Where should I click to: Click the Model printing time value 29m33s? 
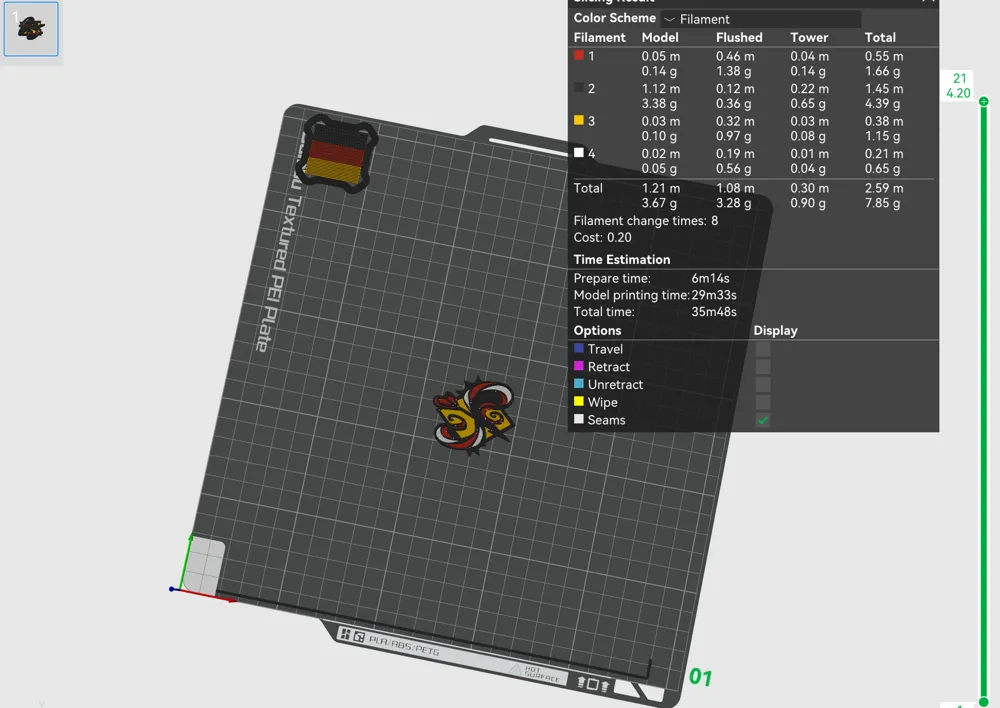click(x=714, y=295)
